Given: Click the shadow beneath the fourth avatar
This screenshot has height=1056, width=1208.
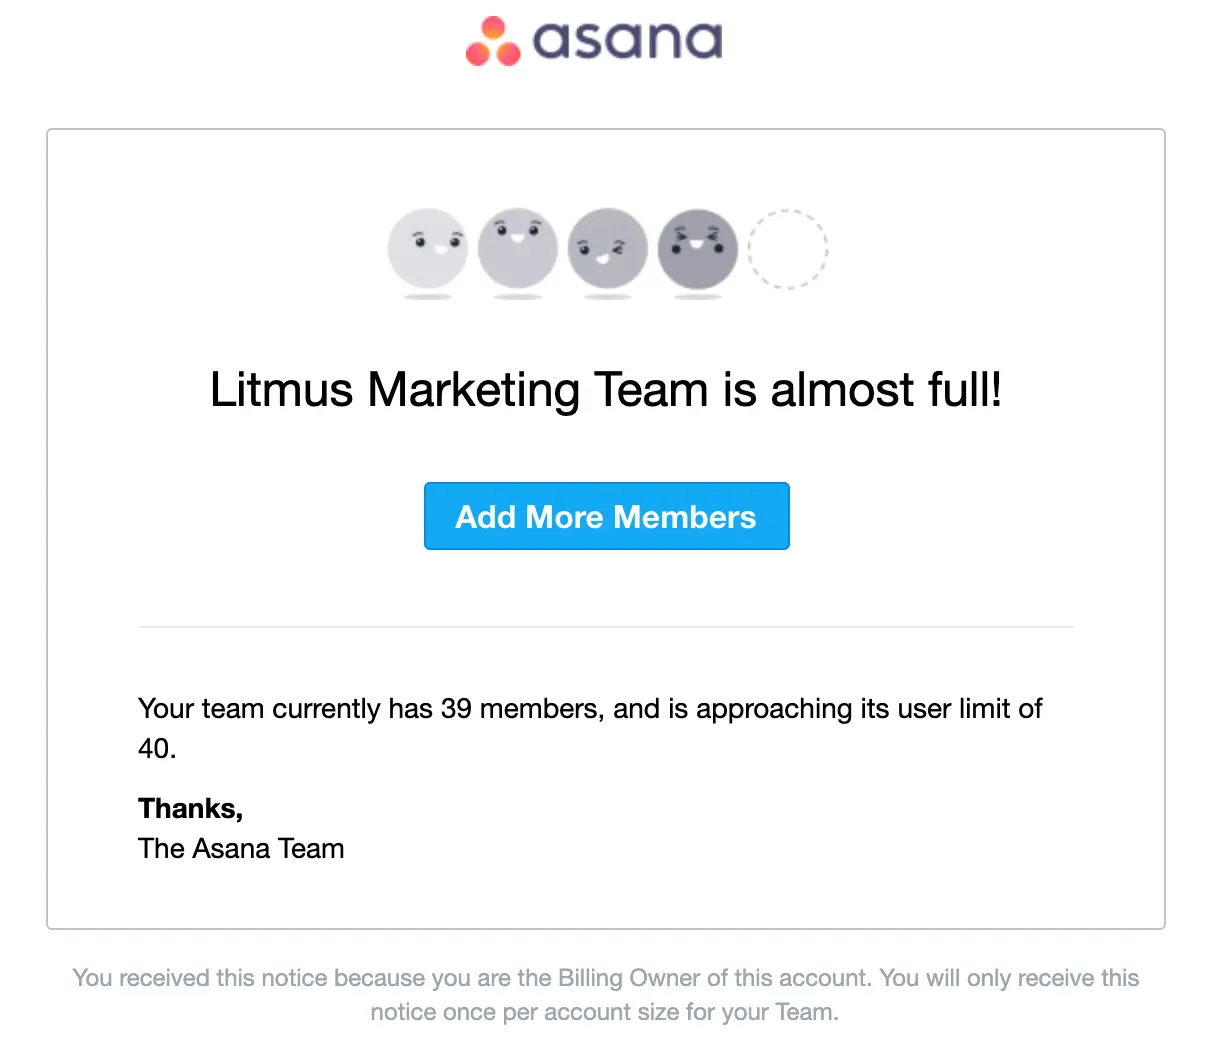Looking at the screenshot, I should coord(697,295).
